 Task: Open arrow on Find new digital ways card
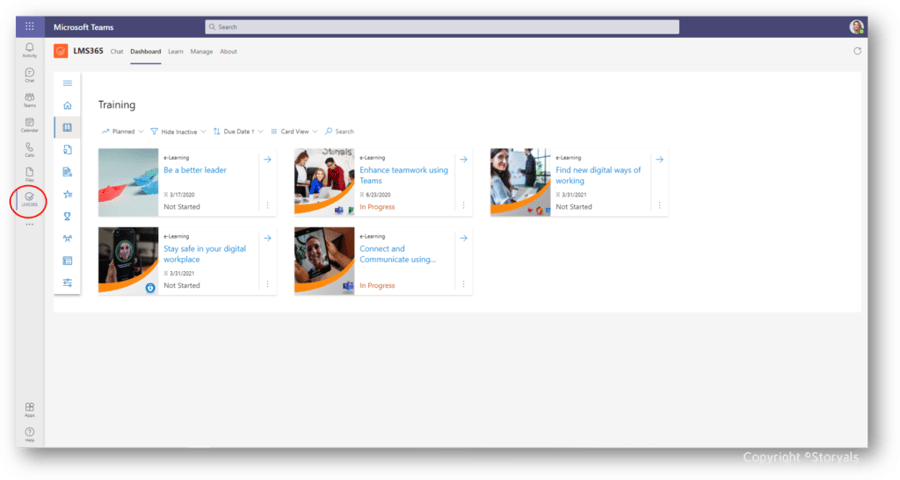(x=660, y=160)
